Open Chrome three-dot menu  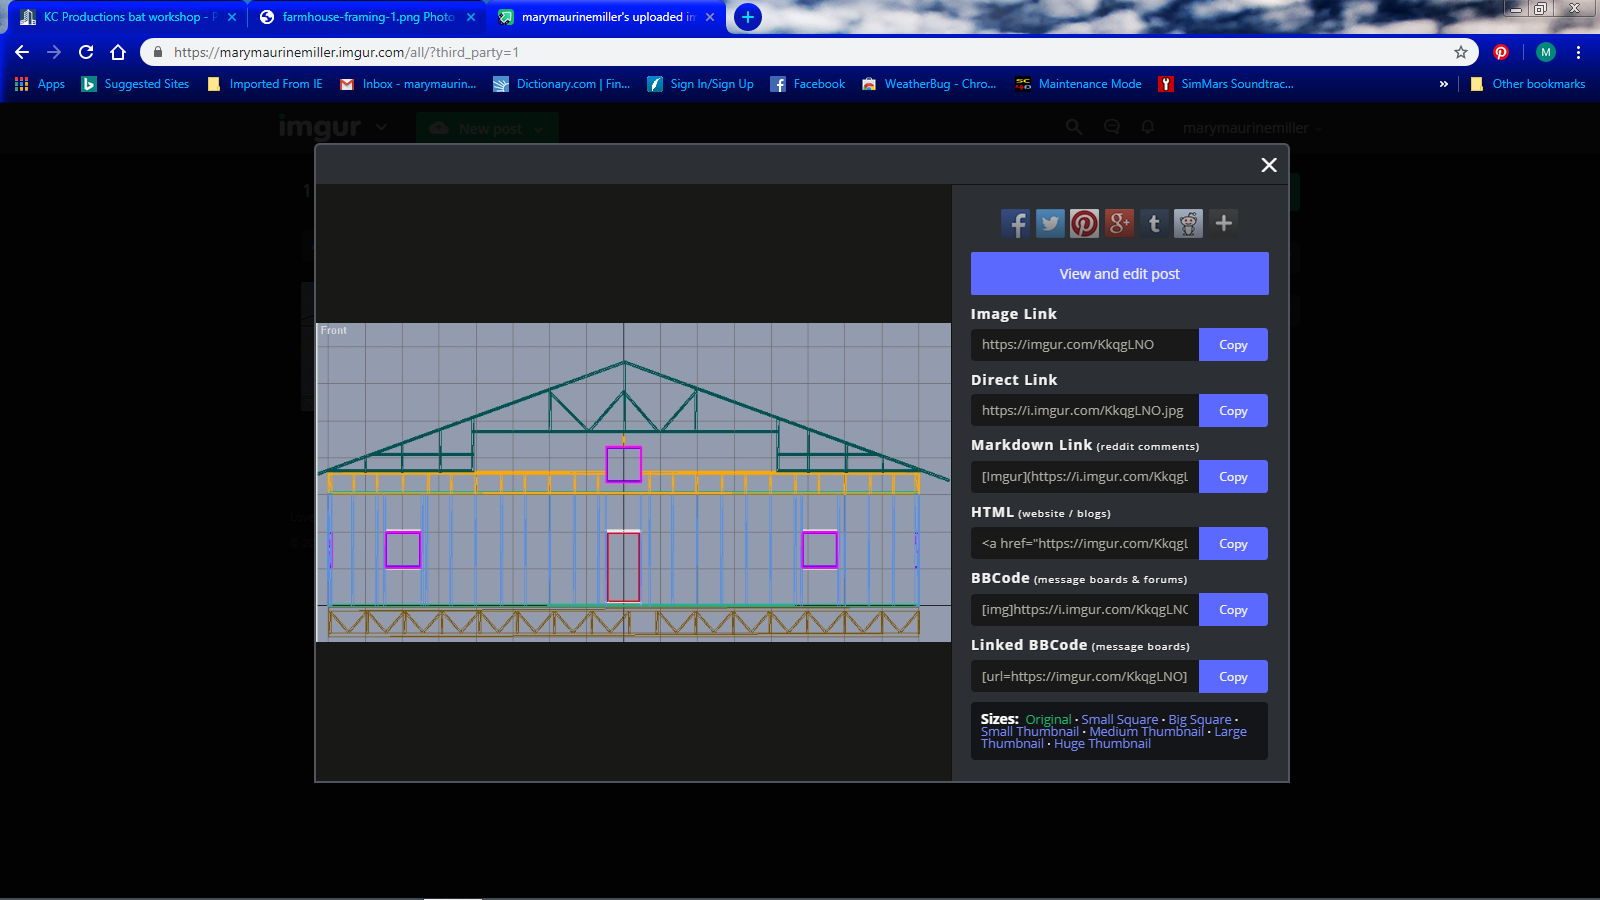coord(1579,52)
